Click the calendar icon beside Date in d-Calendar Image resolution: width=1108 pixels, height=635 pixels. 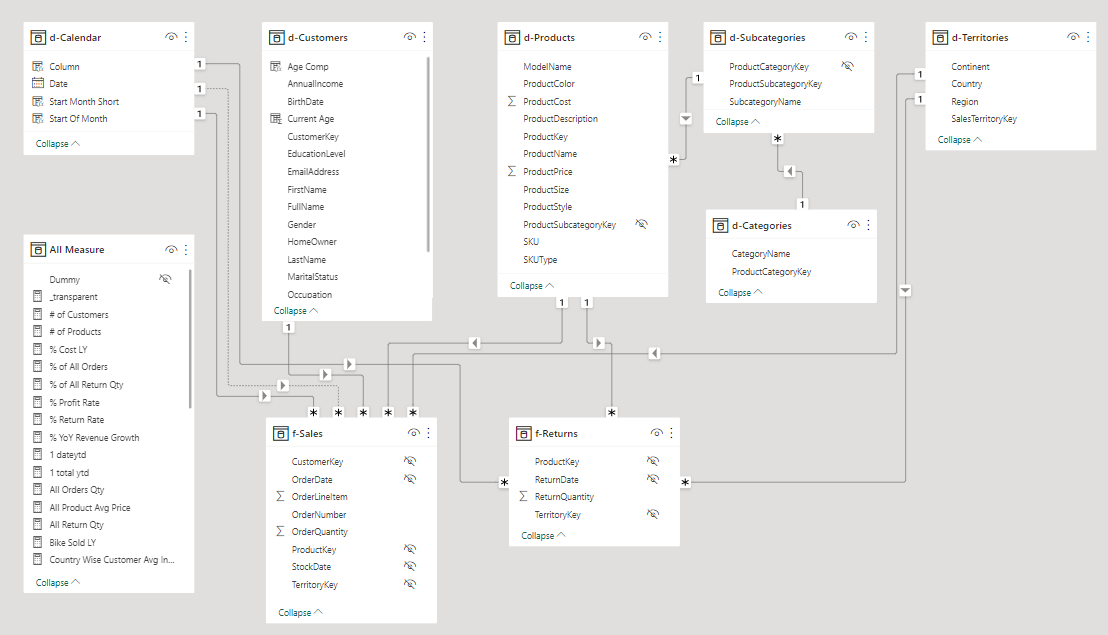coord(37,83)
